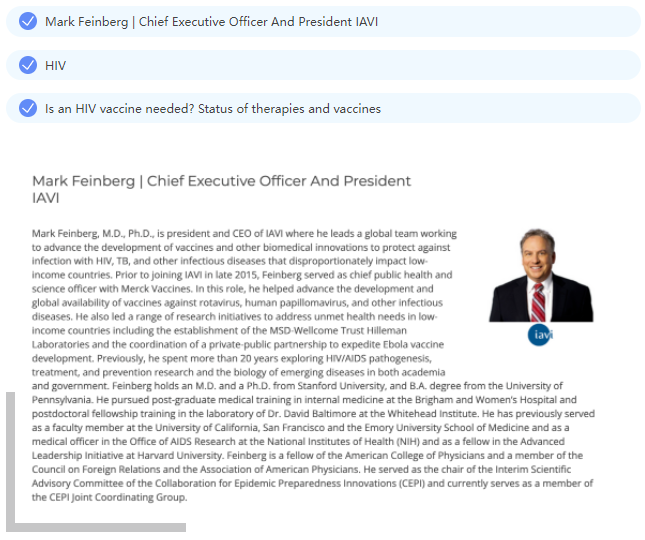Screen dimensions: 645x540
Task: Select 'Is an HIV vaccine needed?' row text
Action: tap(213, 109)
